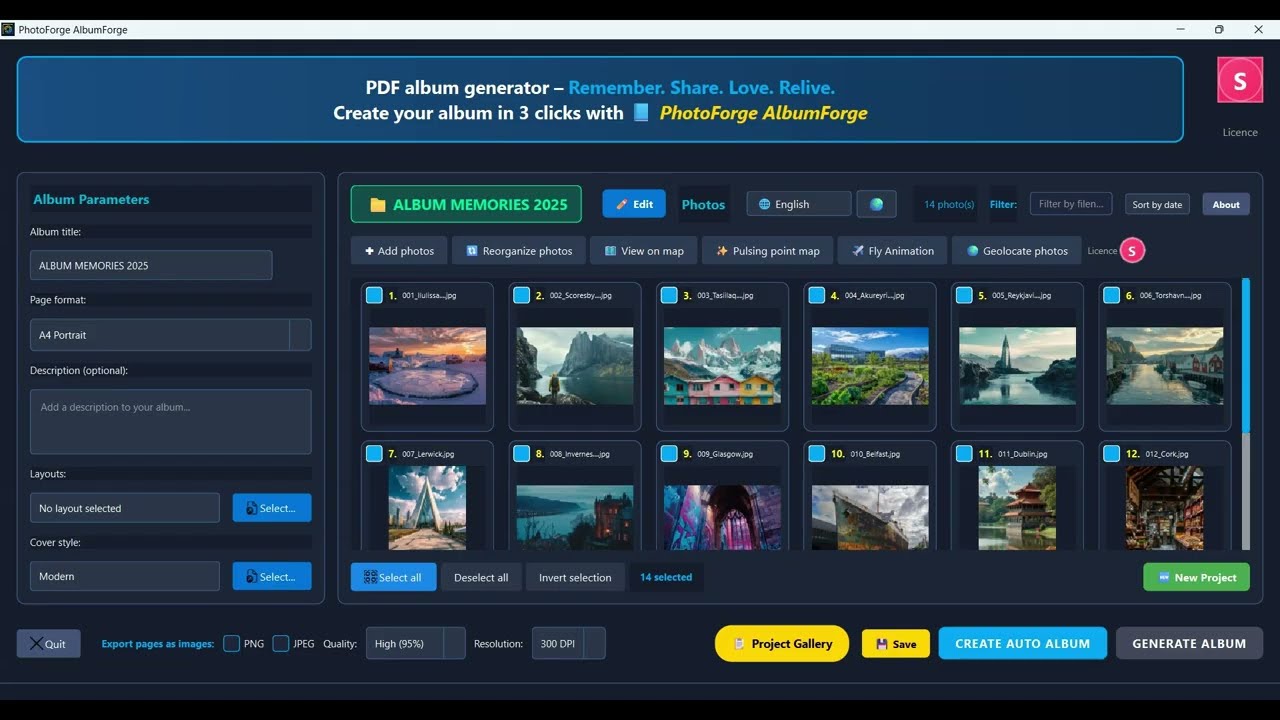Add photos with the plus button

[x=399, y=251]
